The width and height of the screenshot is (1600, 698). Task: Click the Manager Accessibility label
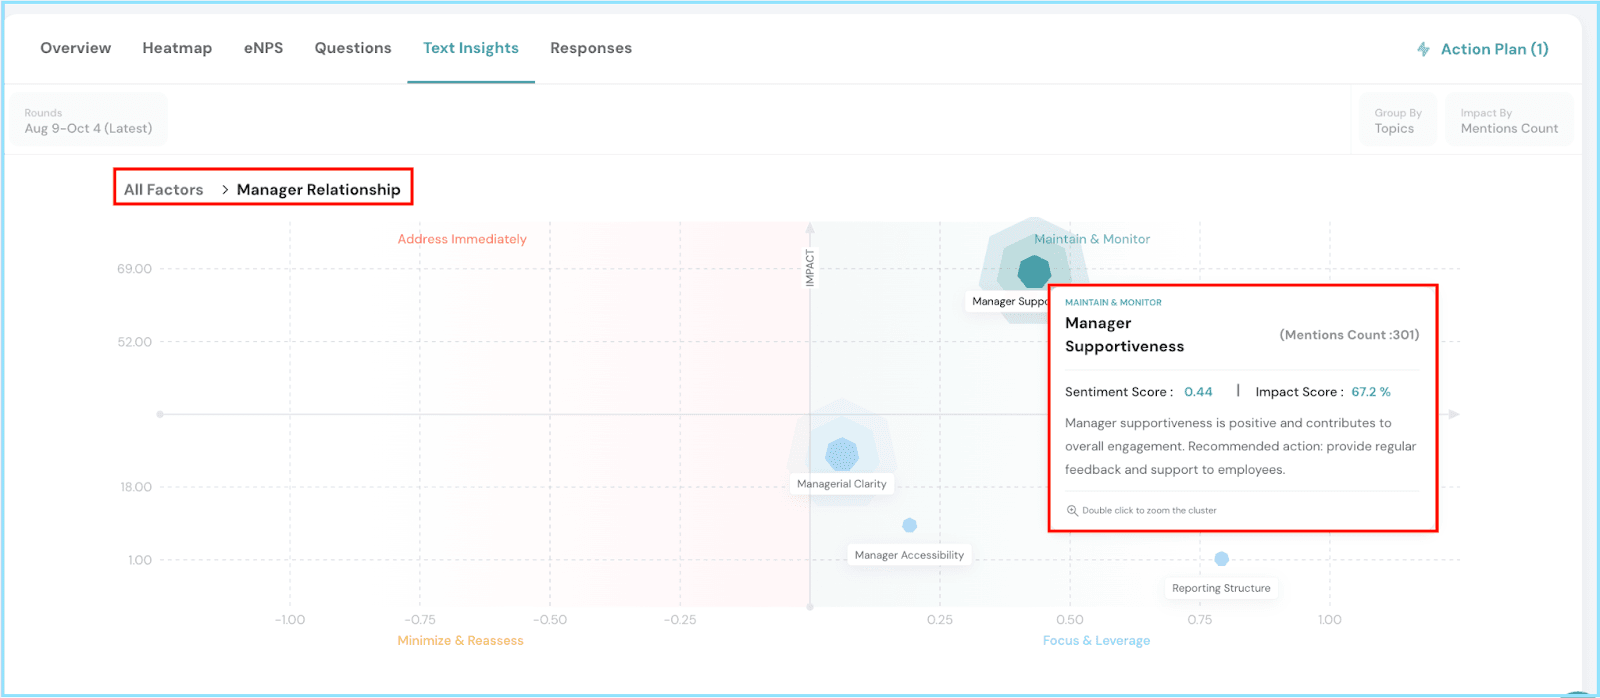[x=909, y=555]
